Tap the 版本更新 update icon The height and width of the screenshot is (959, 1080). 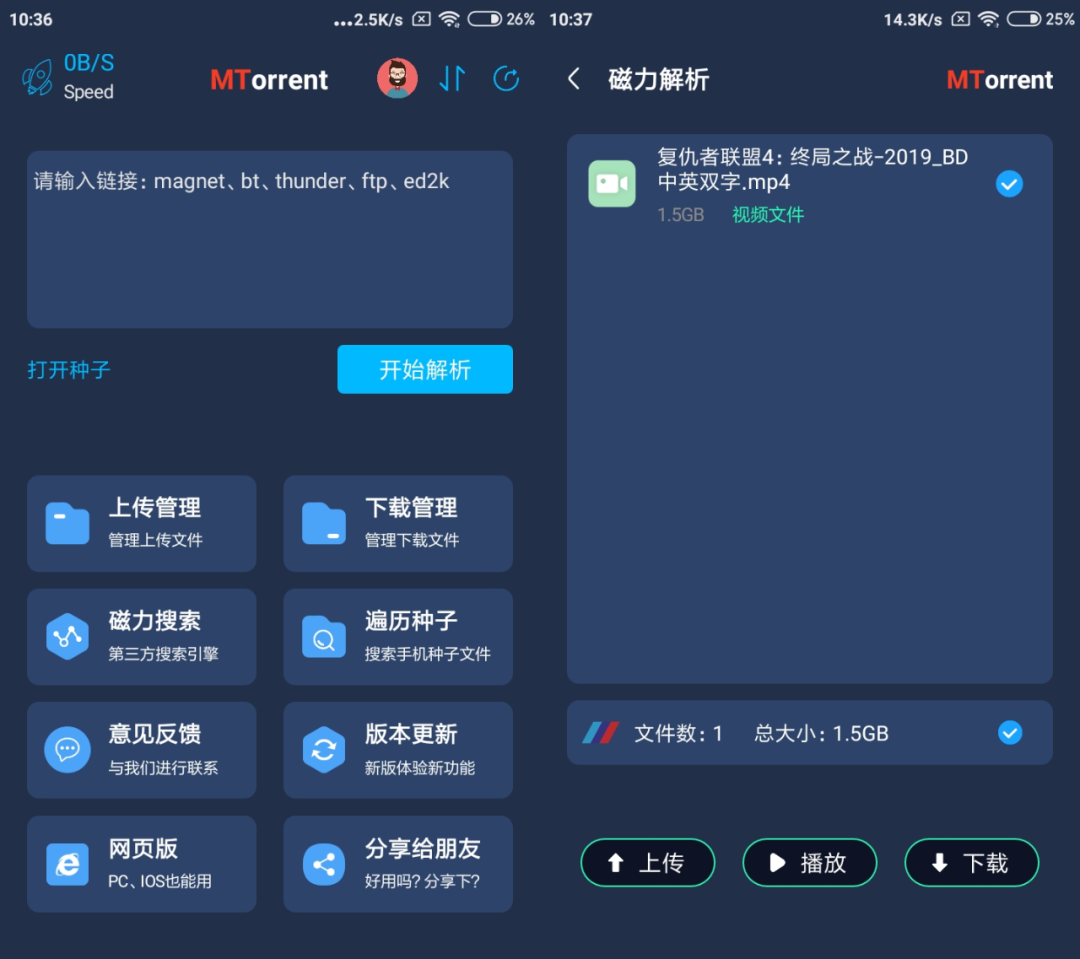click(323, 750)
